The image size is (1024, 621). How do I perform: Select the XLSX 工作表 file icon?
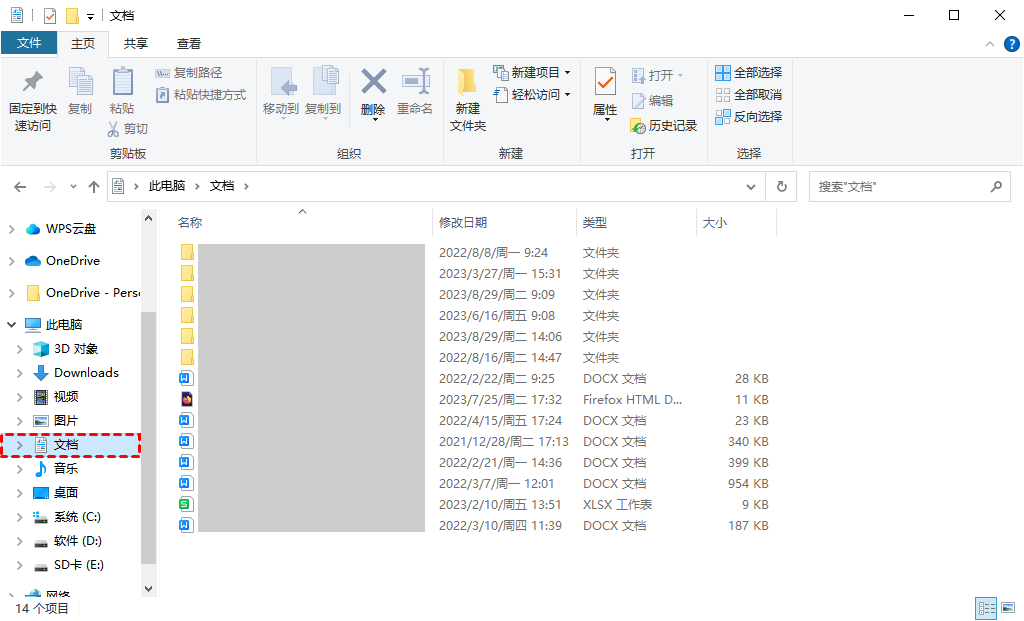(187, 504)
